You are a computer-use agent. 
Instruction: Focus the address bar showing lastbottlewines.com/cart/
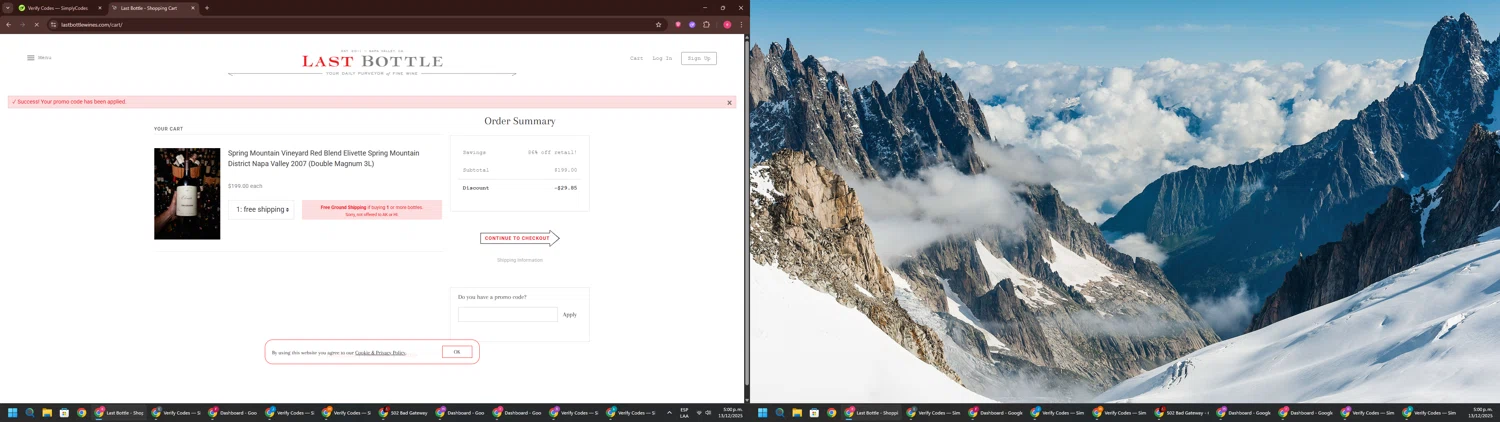click(x=350, y=24)
